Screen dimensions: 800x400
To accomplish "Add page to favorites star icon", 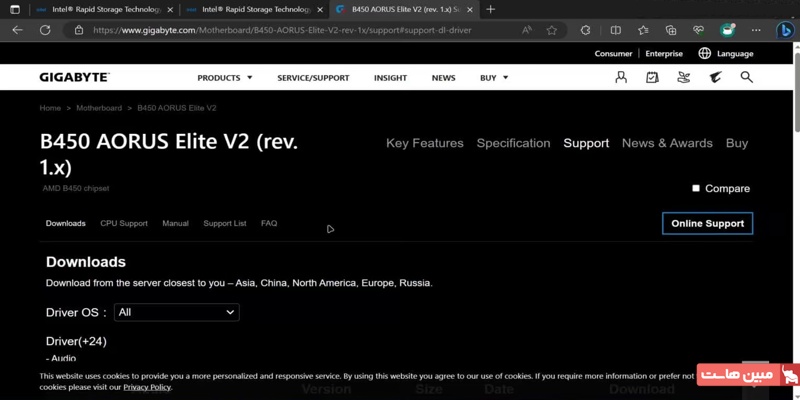I will [x=552, y=30].
